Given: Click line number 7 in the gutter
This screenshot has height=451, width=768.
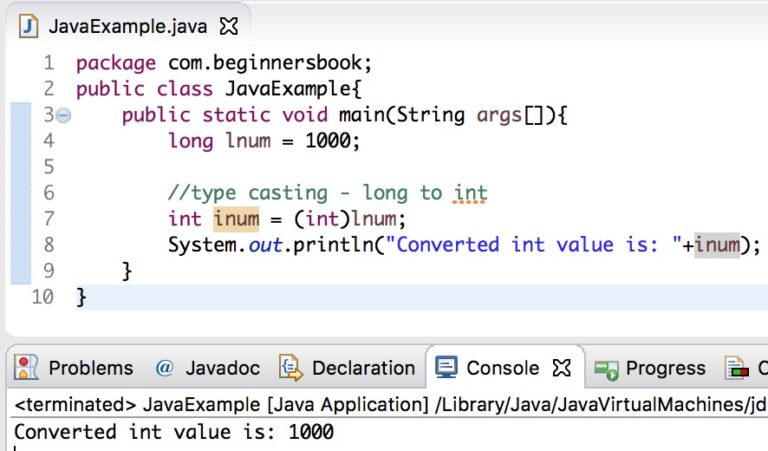Looking at the screenshot, I should coord(48,218).
